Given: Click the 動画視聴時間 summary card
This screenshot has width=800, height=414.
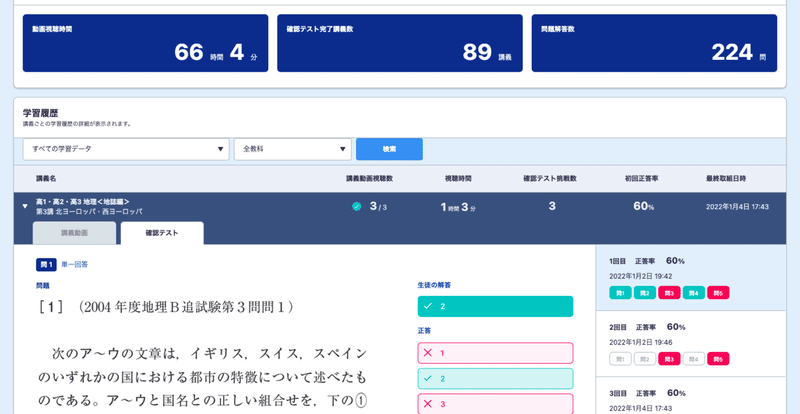Looking at the screenshot, I should (145, 43).
